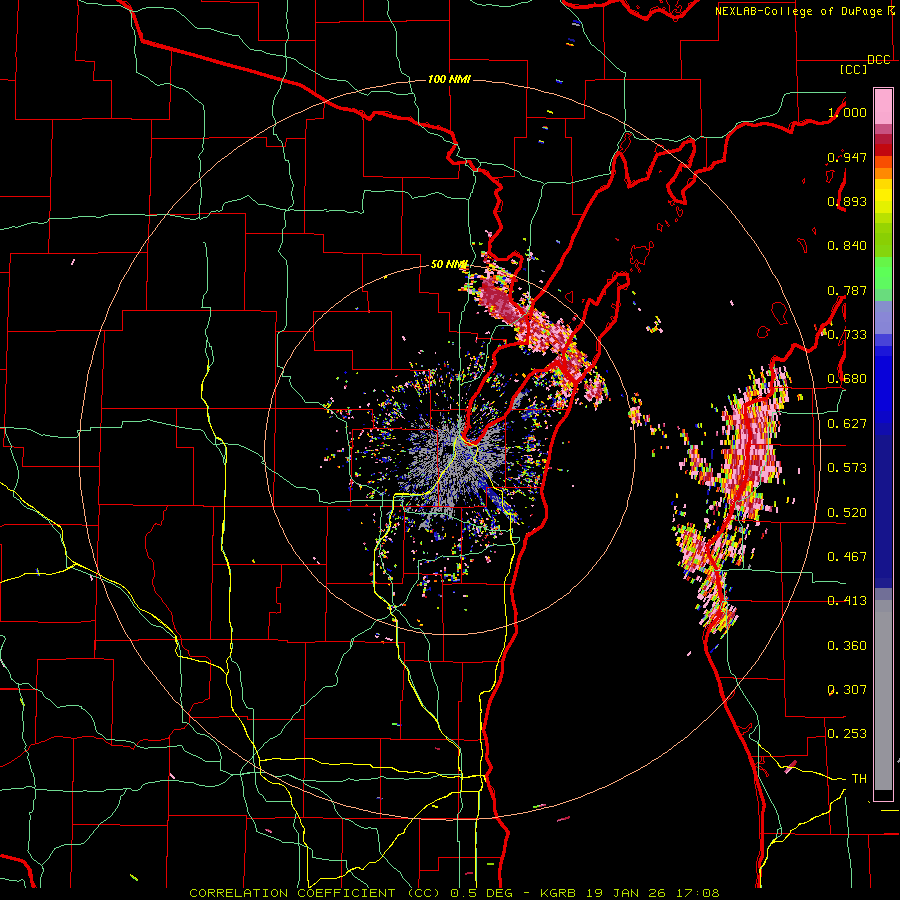Viewport: 900px width, 900px height.
Task: Click the 0.360 legend value
Action: [x=847, y=646]
